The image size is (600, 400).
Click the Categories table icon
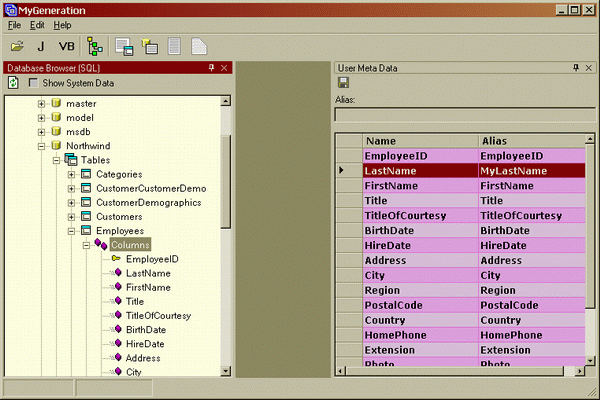pyautogui.click(x=86, y=174)
